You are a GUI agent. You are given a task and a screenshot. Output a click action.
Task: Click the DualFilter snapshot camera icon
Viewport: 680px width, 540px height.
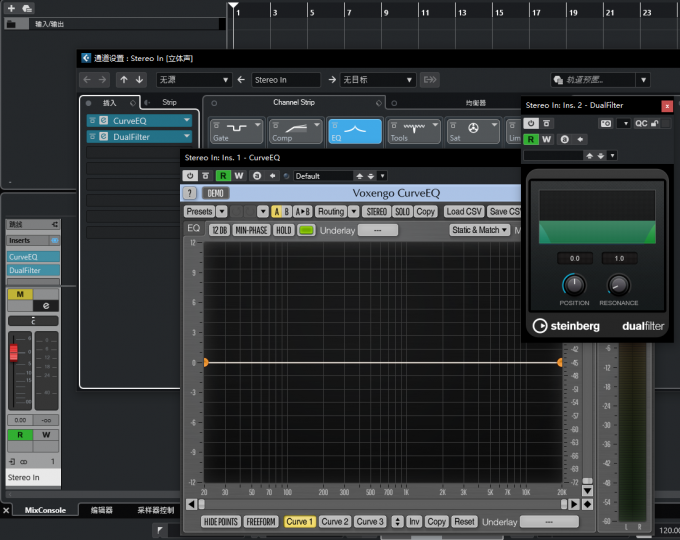(606, 124)
